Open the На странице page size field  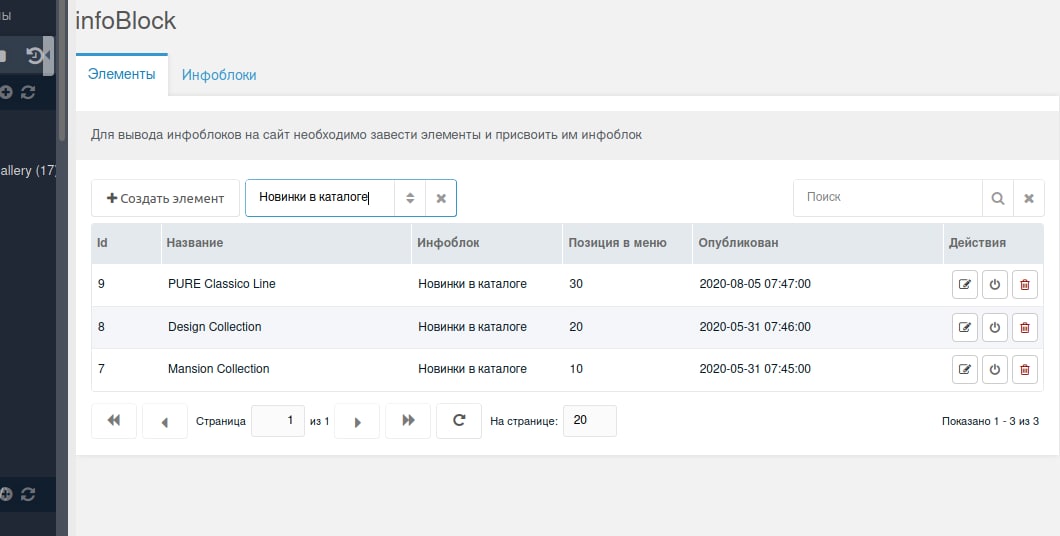click(589, 420)
